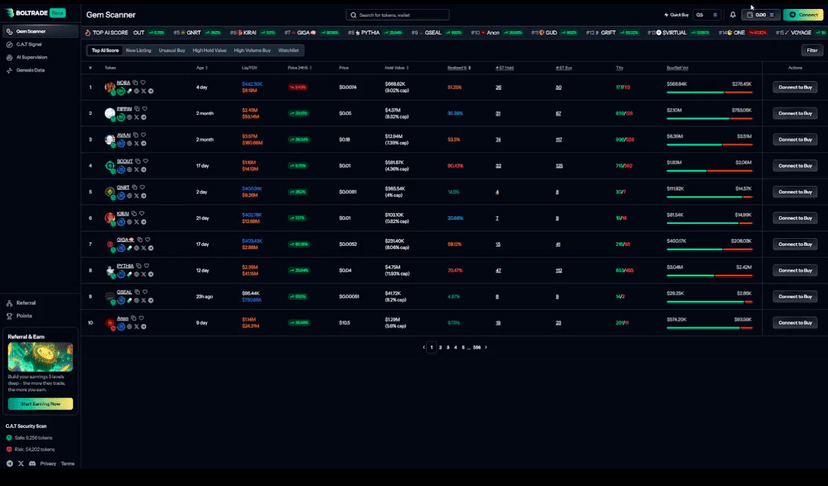The image size is (828, 486).
Task: Add NORA token to favorites heart icon
Action: [x=143, y=83]
